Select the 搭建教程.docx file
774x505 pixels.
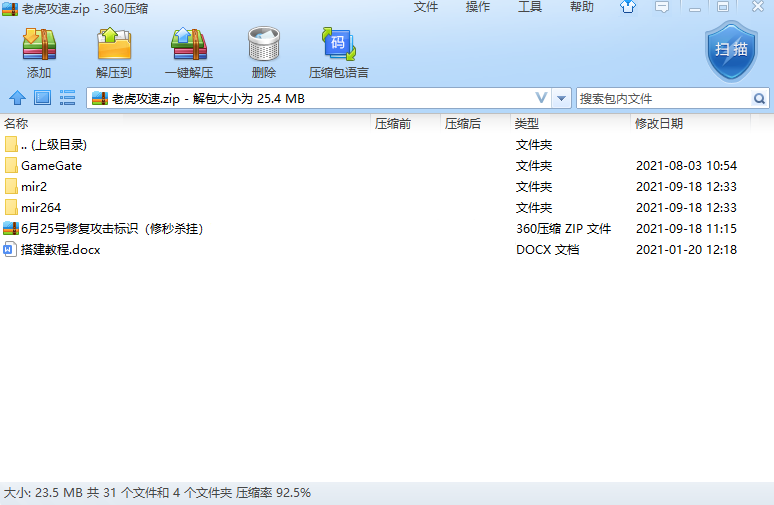pos(60,250)
